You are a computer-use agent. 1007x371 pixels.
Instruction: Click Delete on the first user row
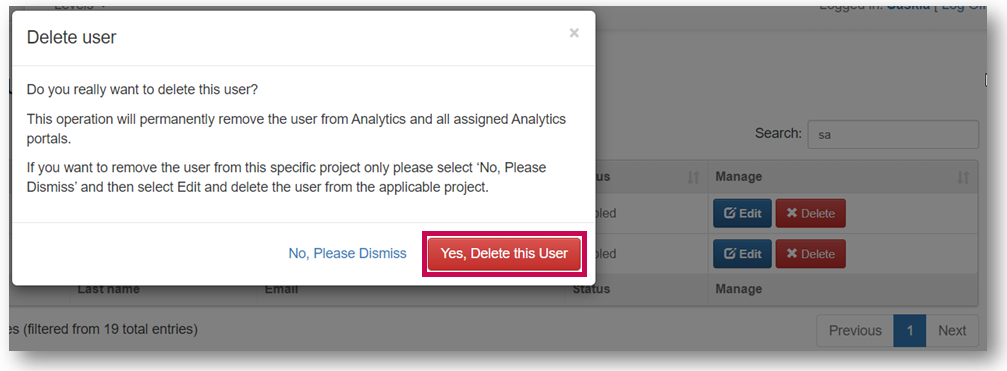(810, 214)
